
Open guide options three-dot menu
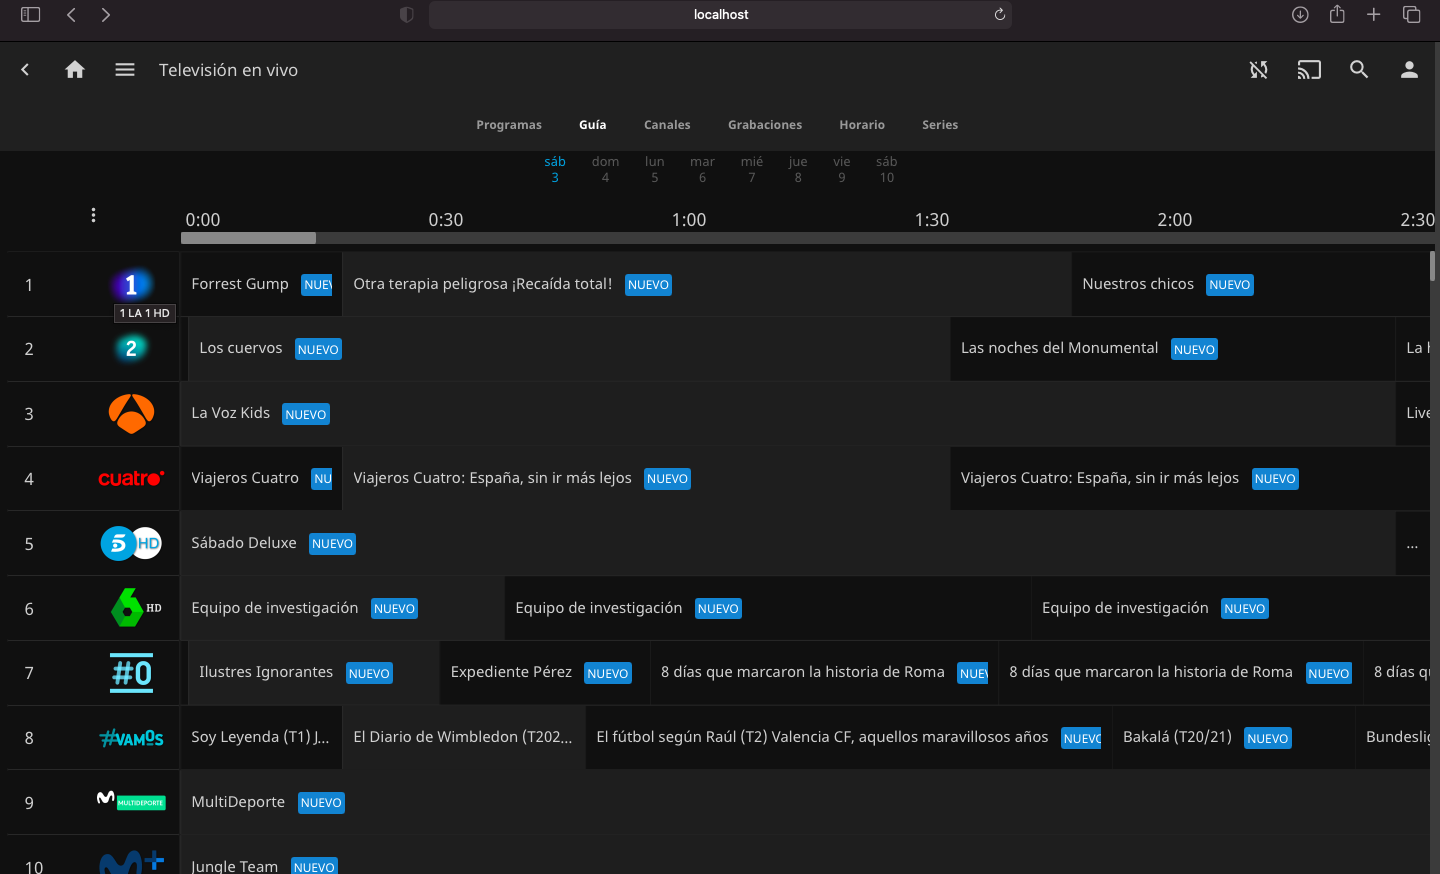point(93,215)
